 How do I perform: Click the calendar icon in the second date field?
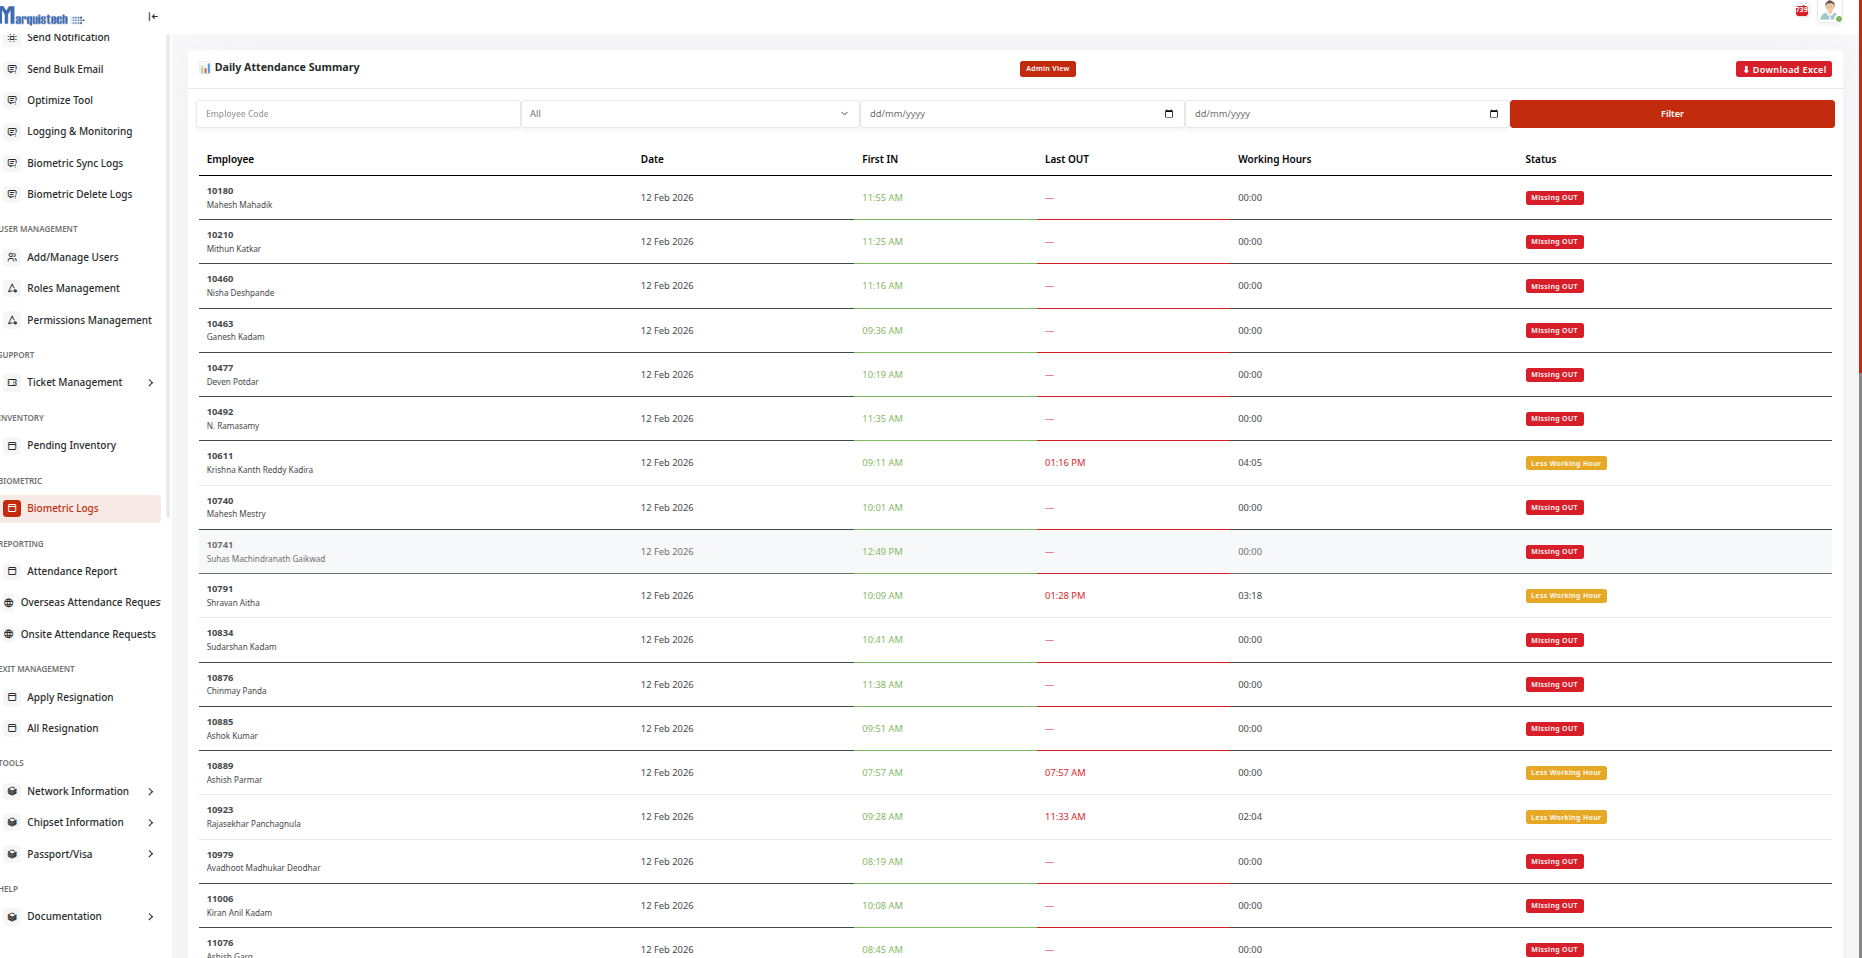coord(1493,114)
